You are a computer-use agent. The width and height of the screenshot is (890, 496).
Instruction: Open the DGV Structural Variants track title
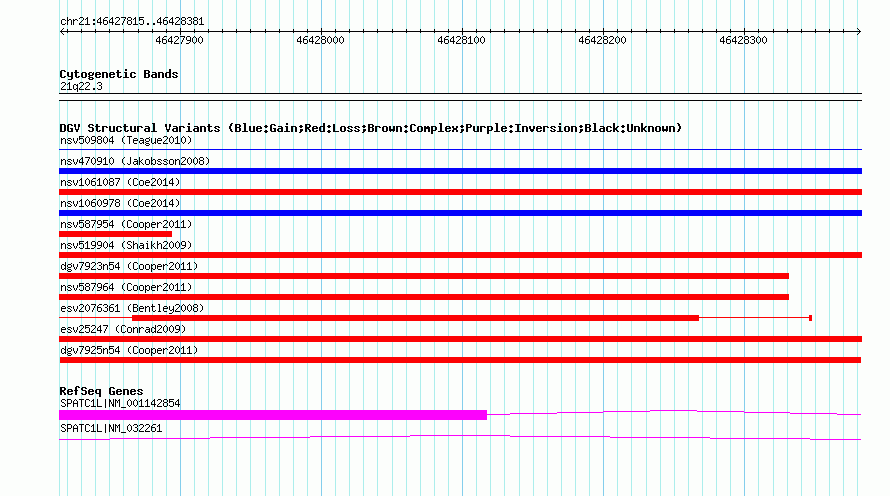coord(370,128)
